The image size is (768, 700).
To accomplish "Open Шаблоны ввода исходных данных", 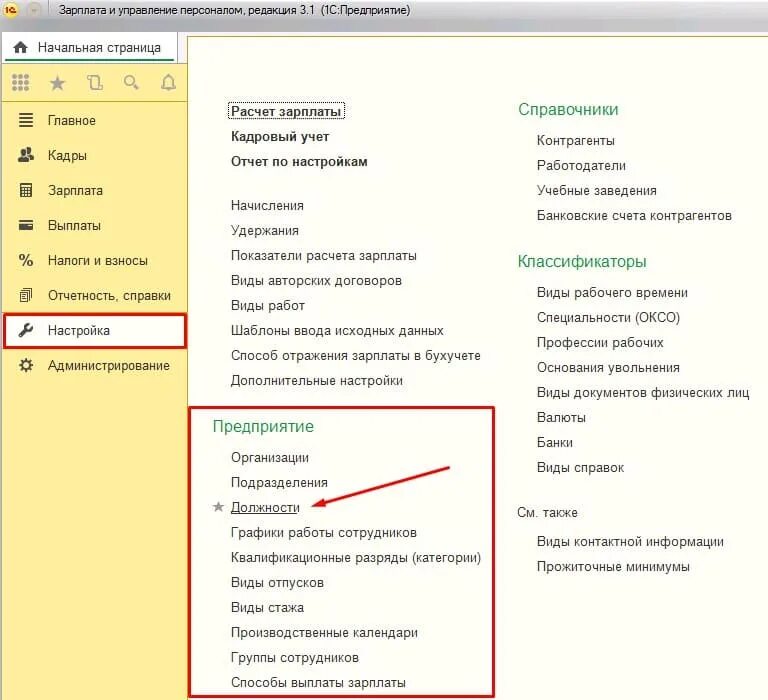I will [x=337, y=330].
